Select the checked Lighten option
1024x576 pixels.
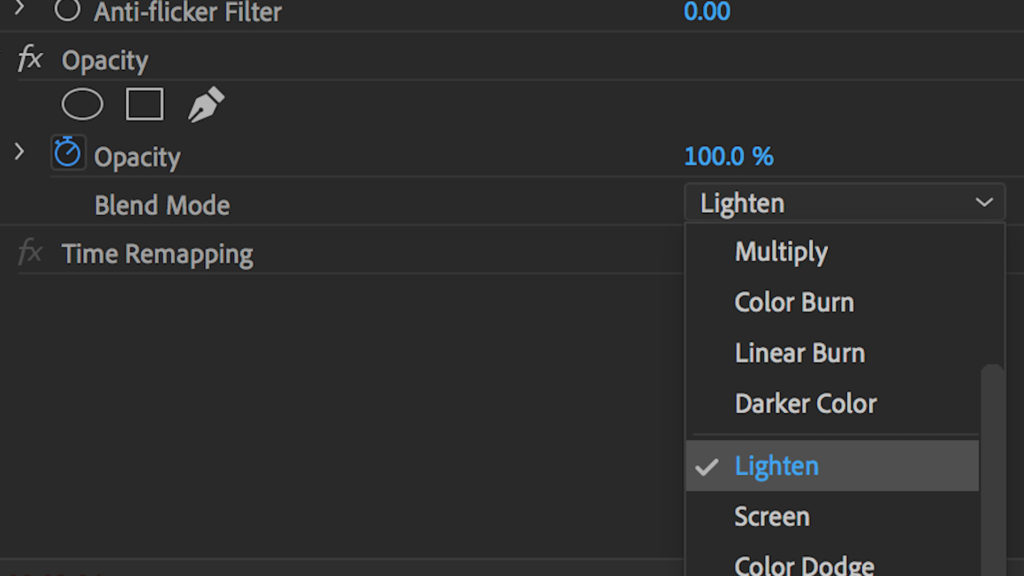(x=777, y=466)
